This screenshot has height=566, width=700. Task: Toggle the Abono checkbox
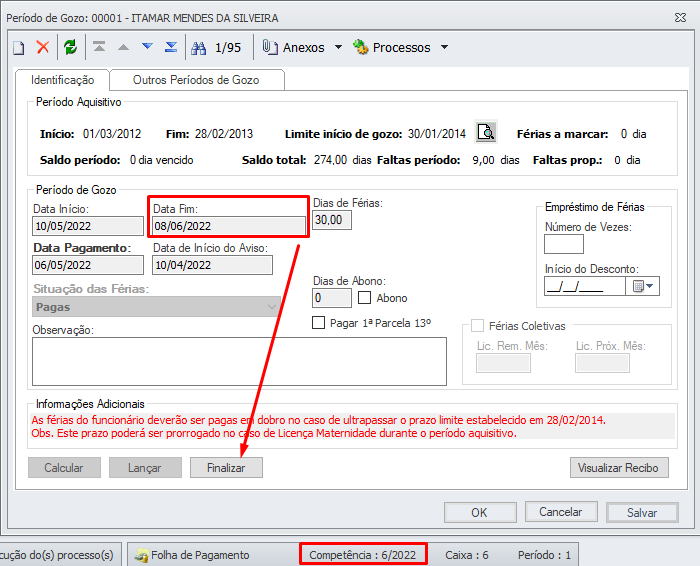tap(364, 298)
